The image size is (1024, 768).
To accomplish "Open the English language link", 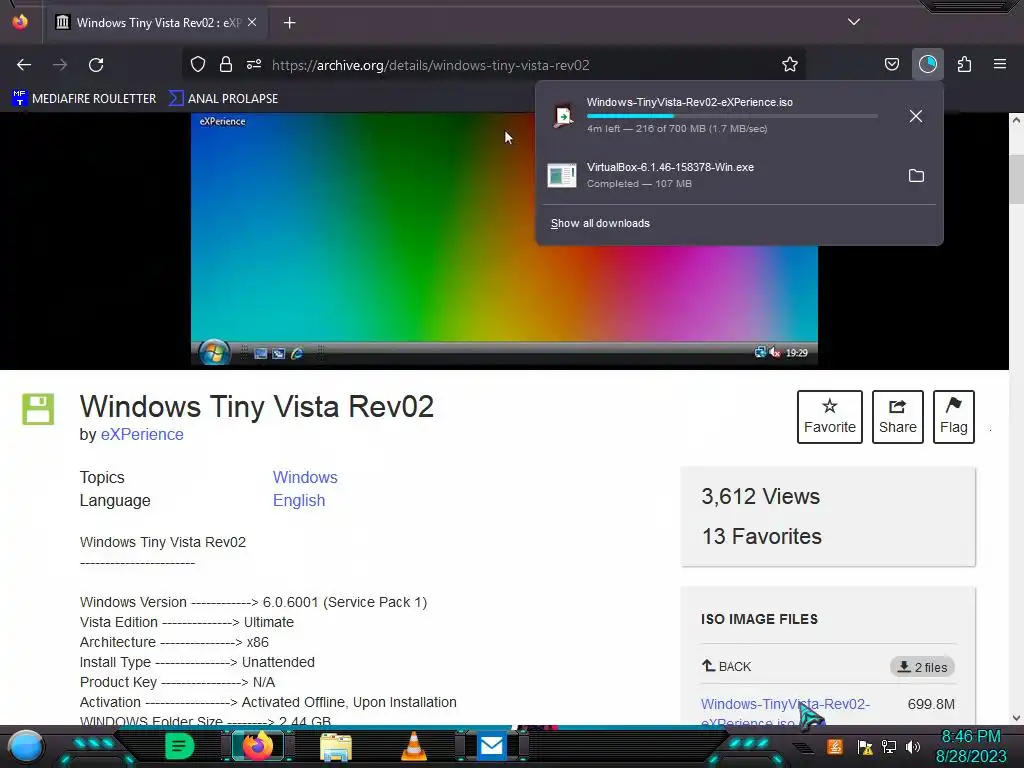I will (298, 500).
